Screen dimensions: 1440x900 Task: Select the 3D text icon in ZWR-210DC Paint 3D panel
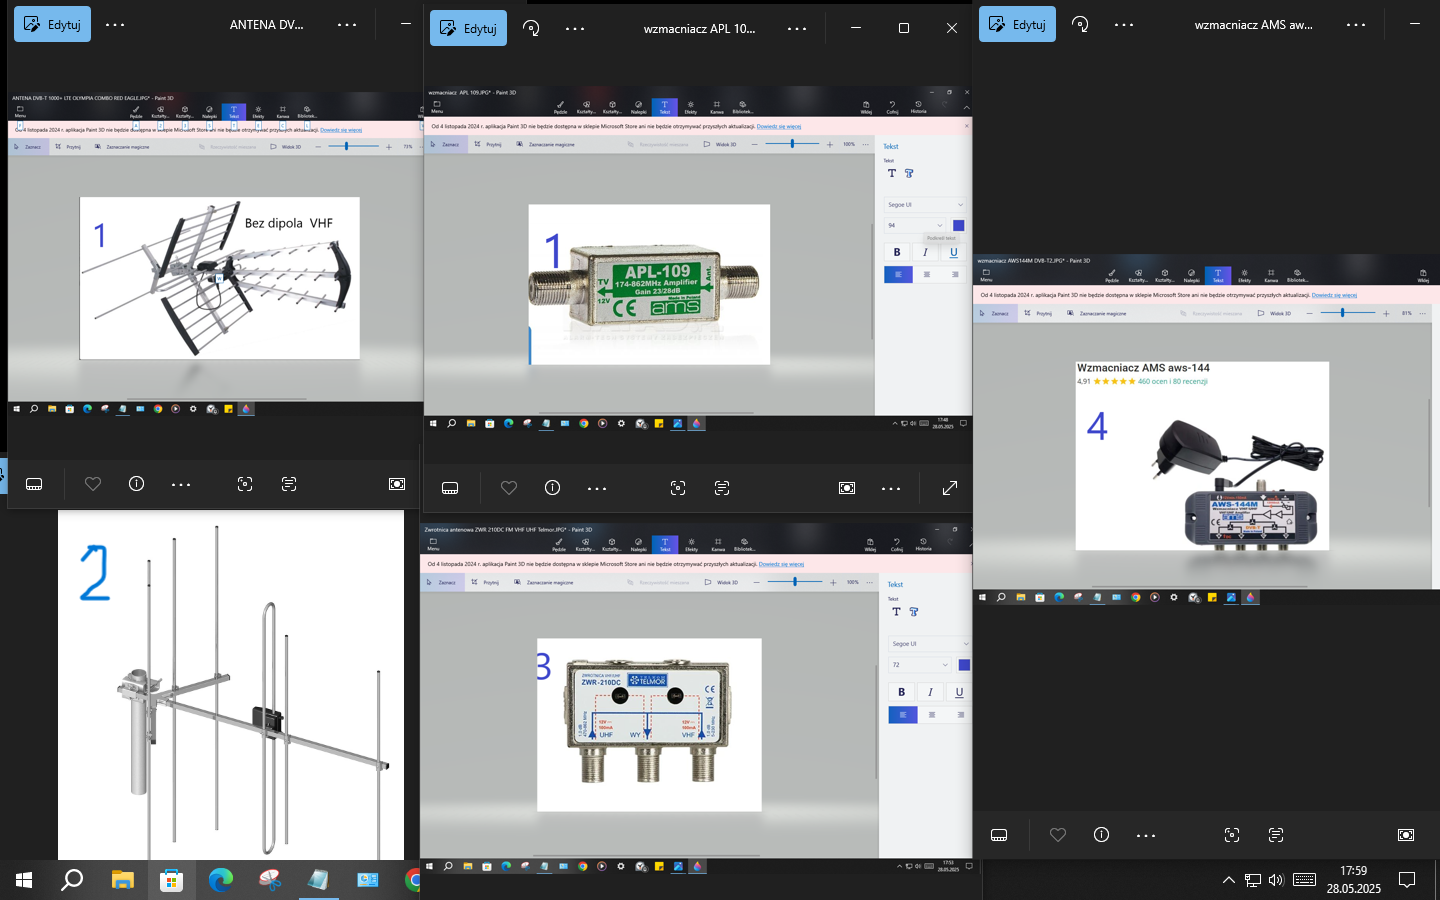tap(913, 612)
